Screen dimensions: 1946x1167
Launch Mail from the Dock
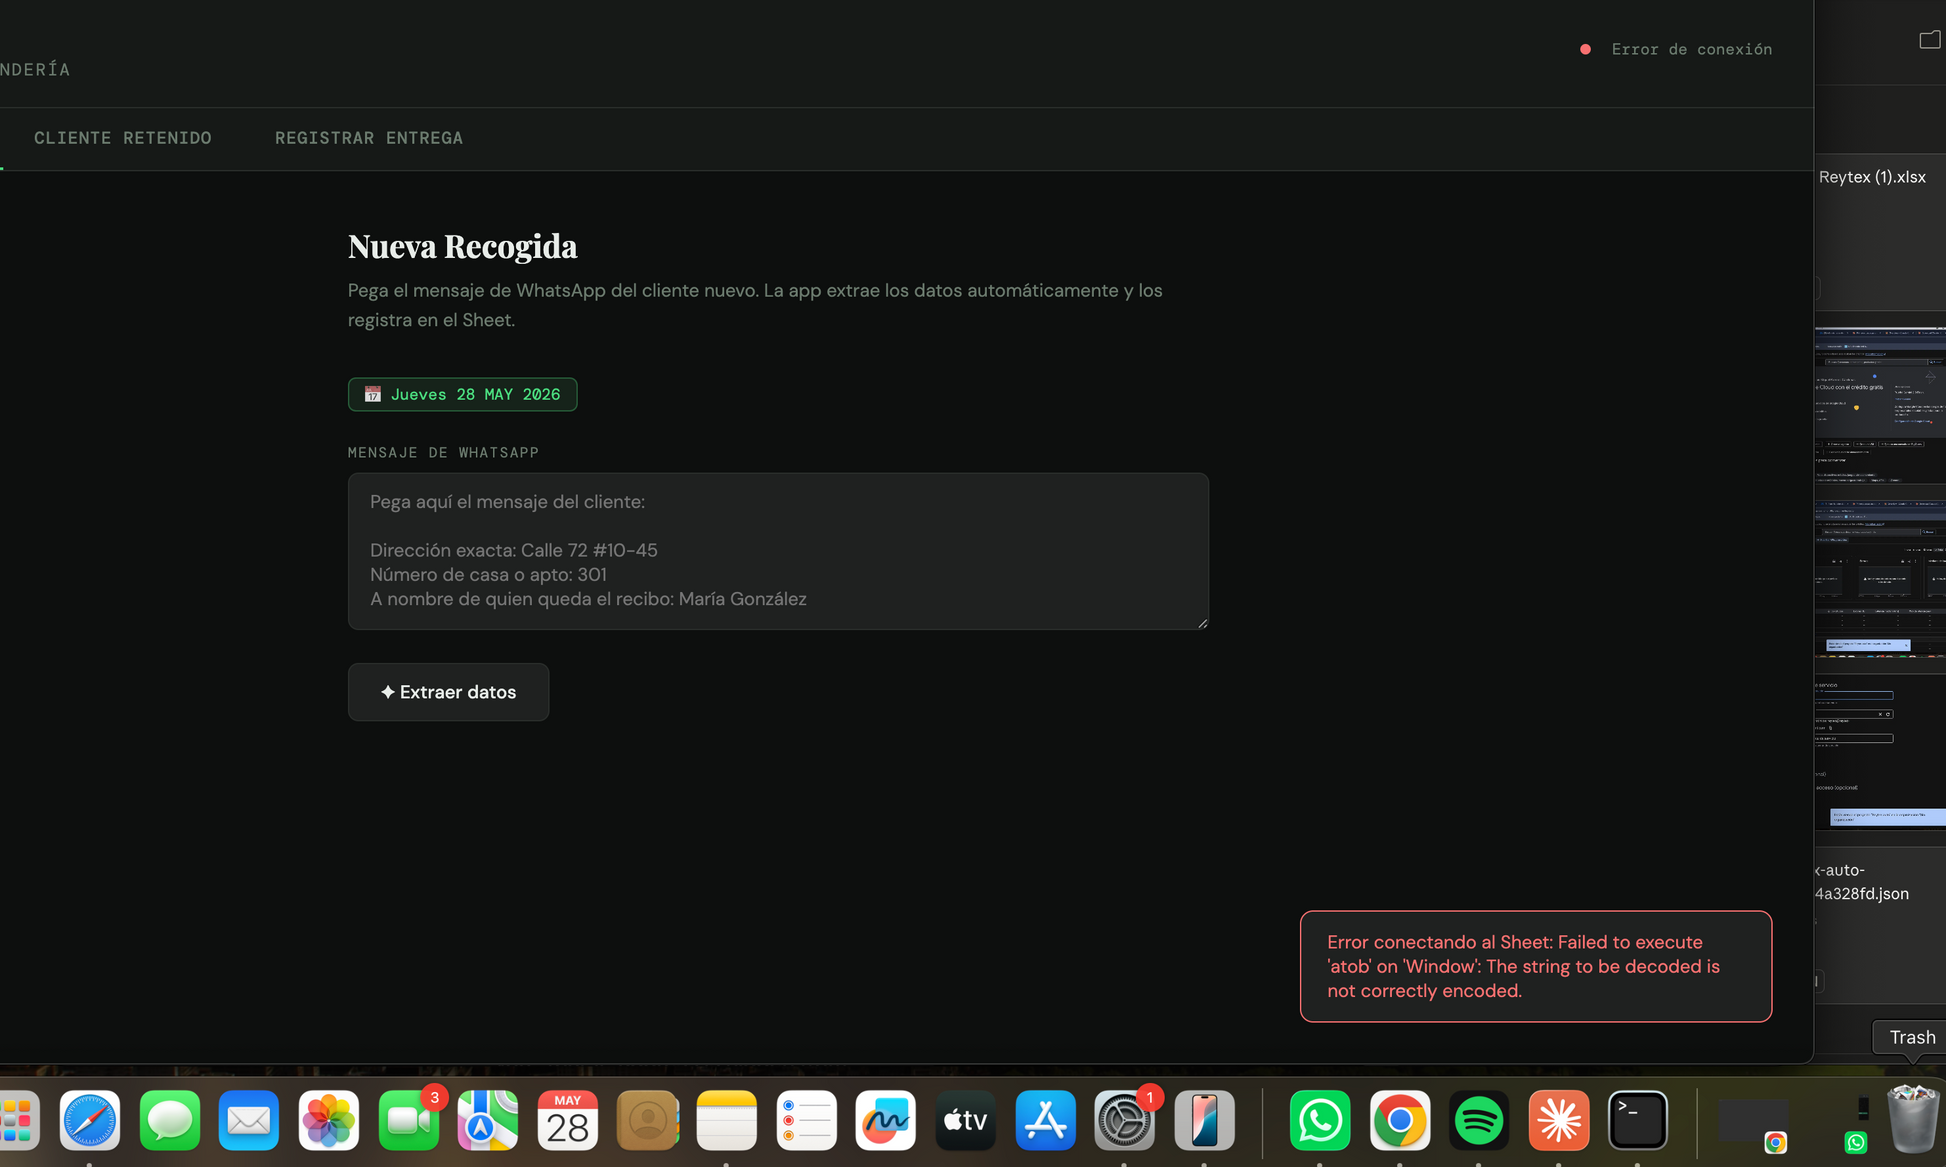249,1120
